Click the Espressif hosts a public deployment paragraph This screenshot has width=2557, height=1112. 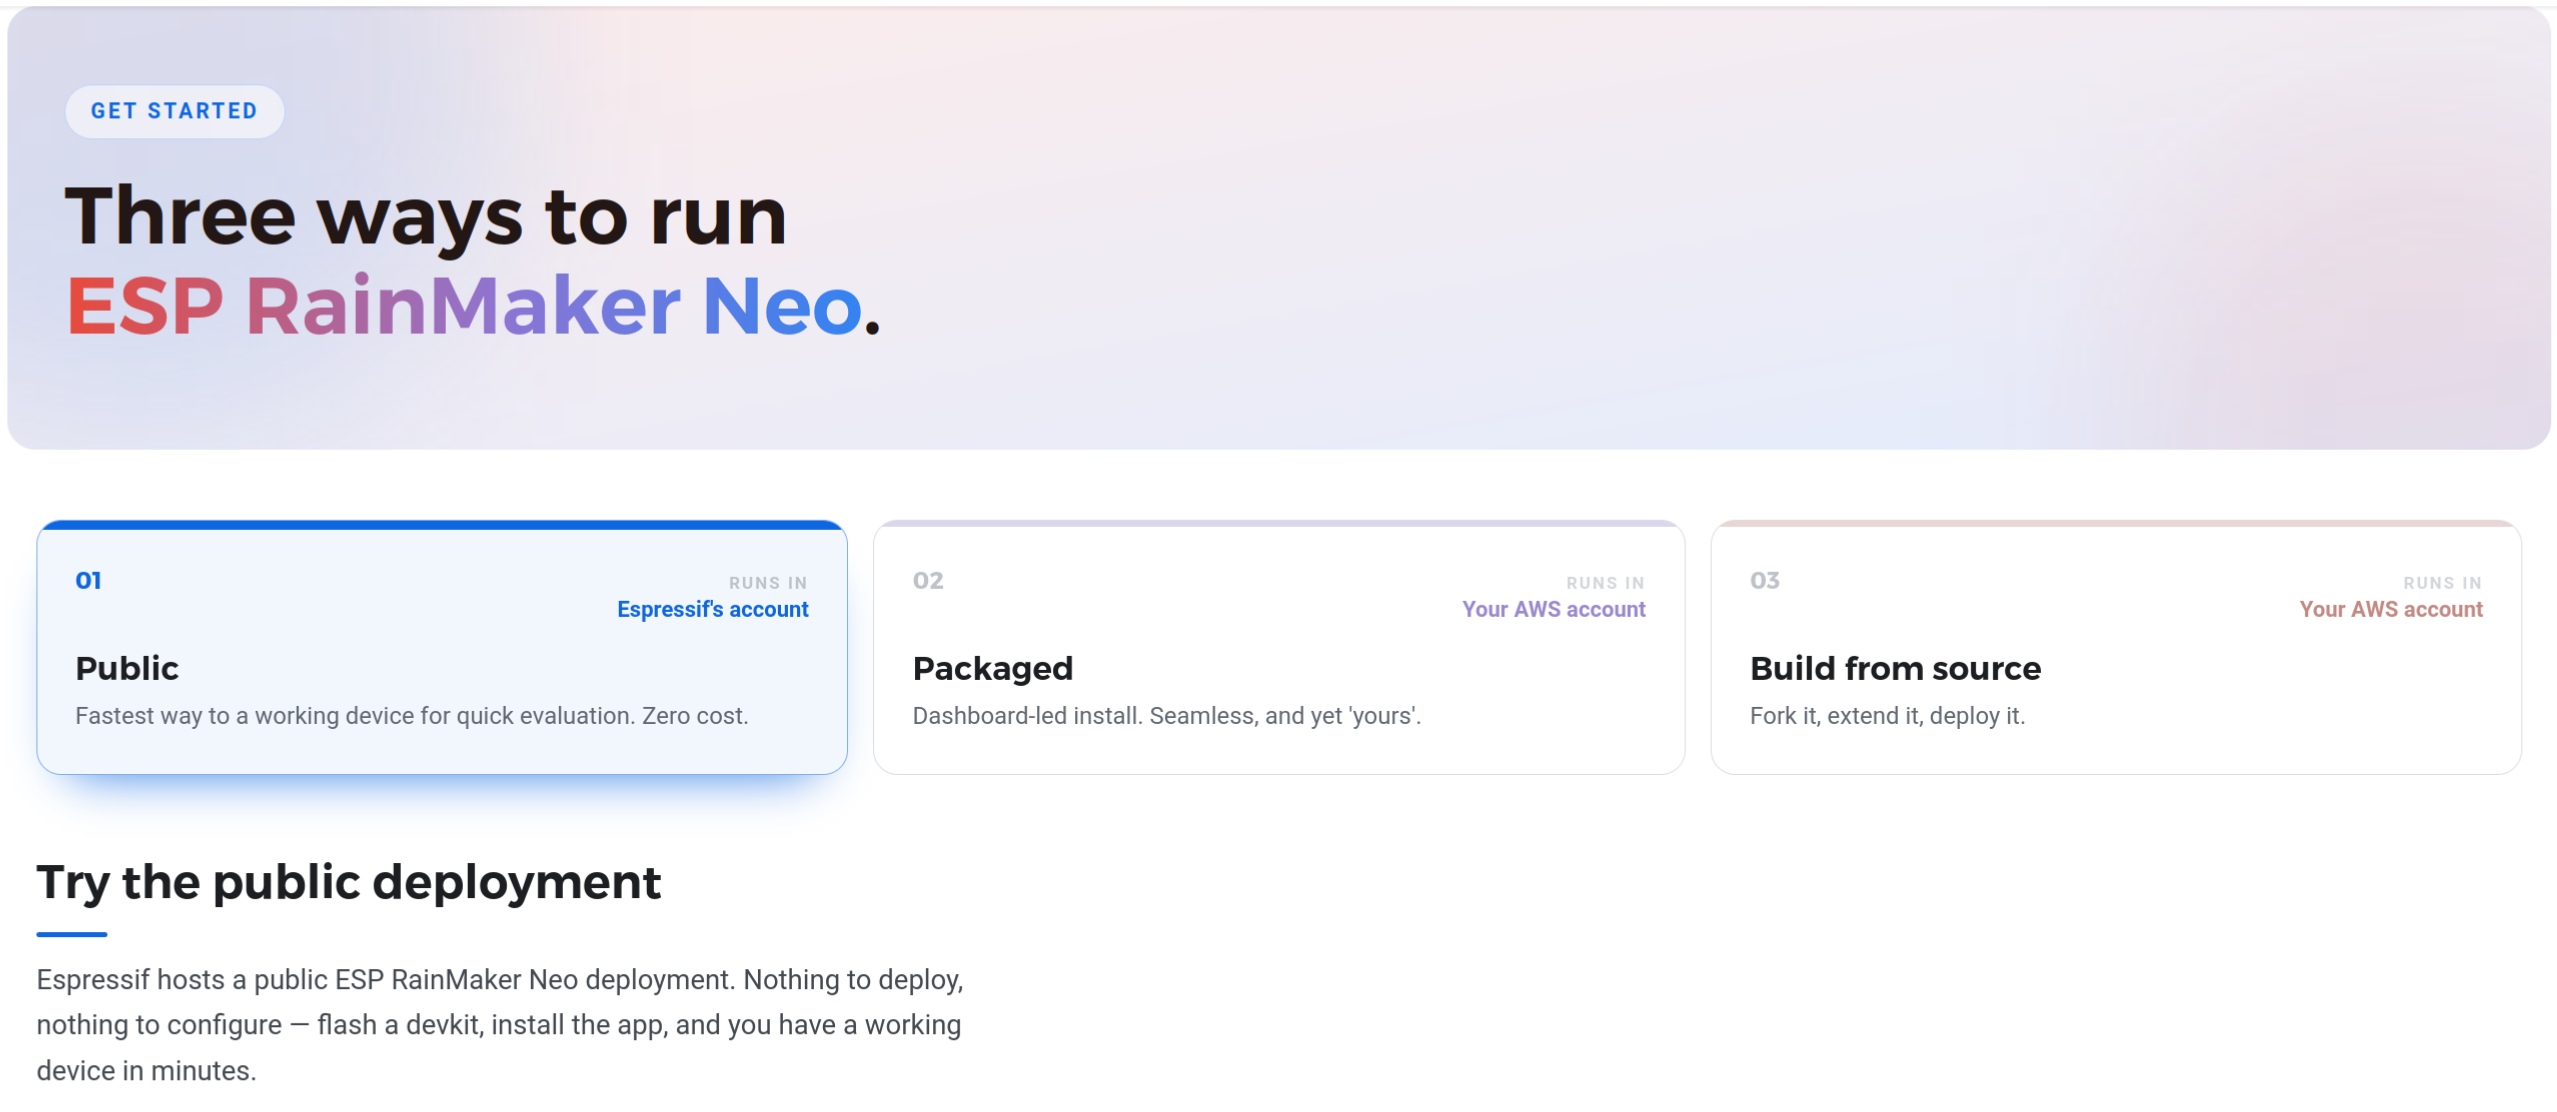click(500, 1025)
